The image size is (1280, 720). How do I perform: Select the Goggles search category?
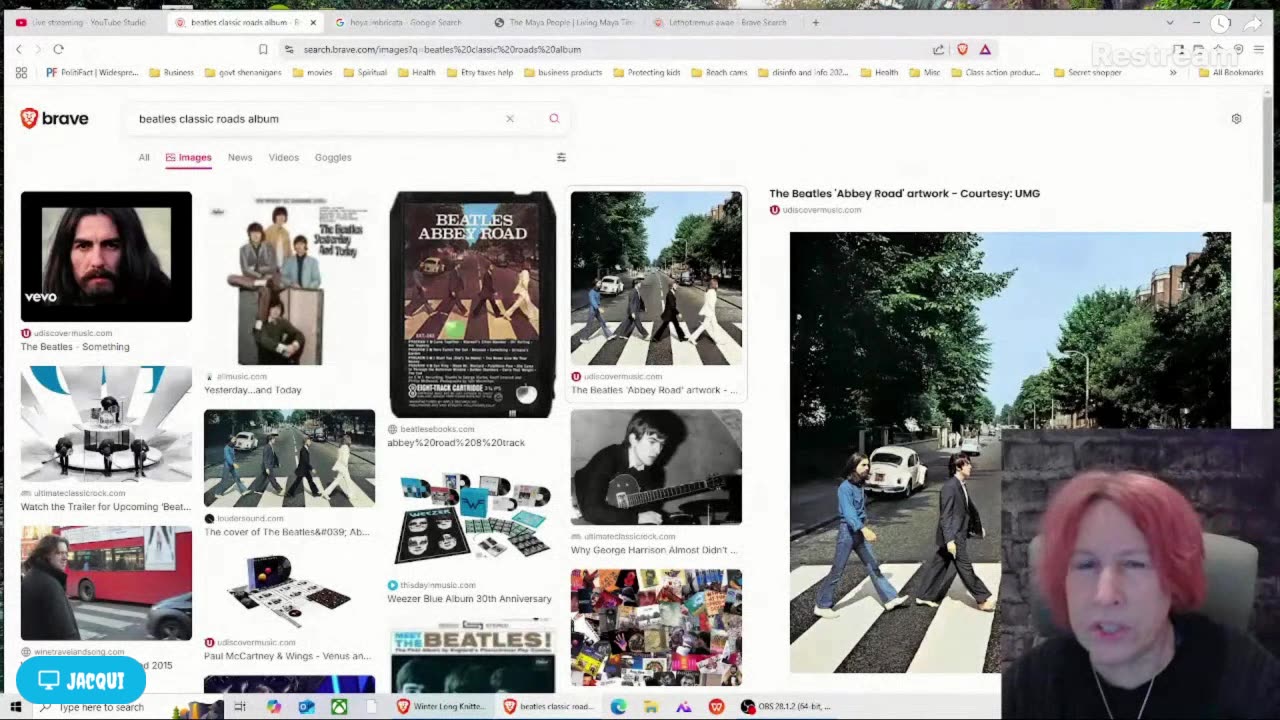(333, 157)
